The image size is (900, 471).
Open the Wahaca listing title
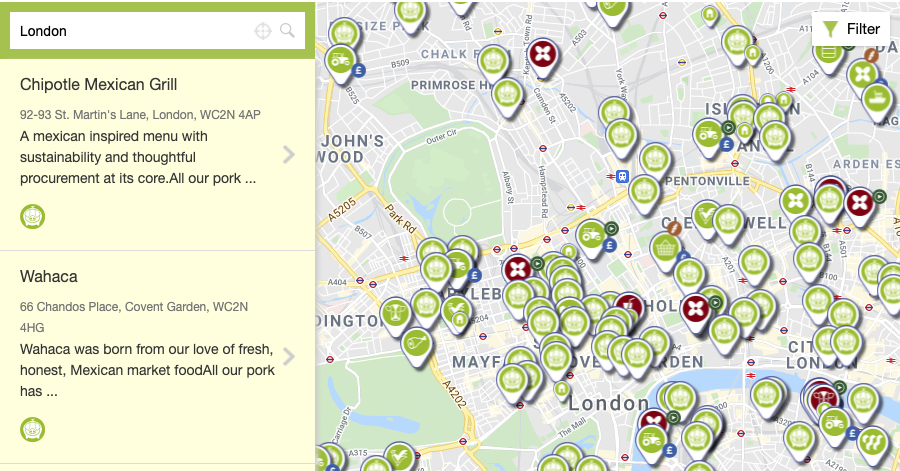(48, 276)
